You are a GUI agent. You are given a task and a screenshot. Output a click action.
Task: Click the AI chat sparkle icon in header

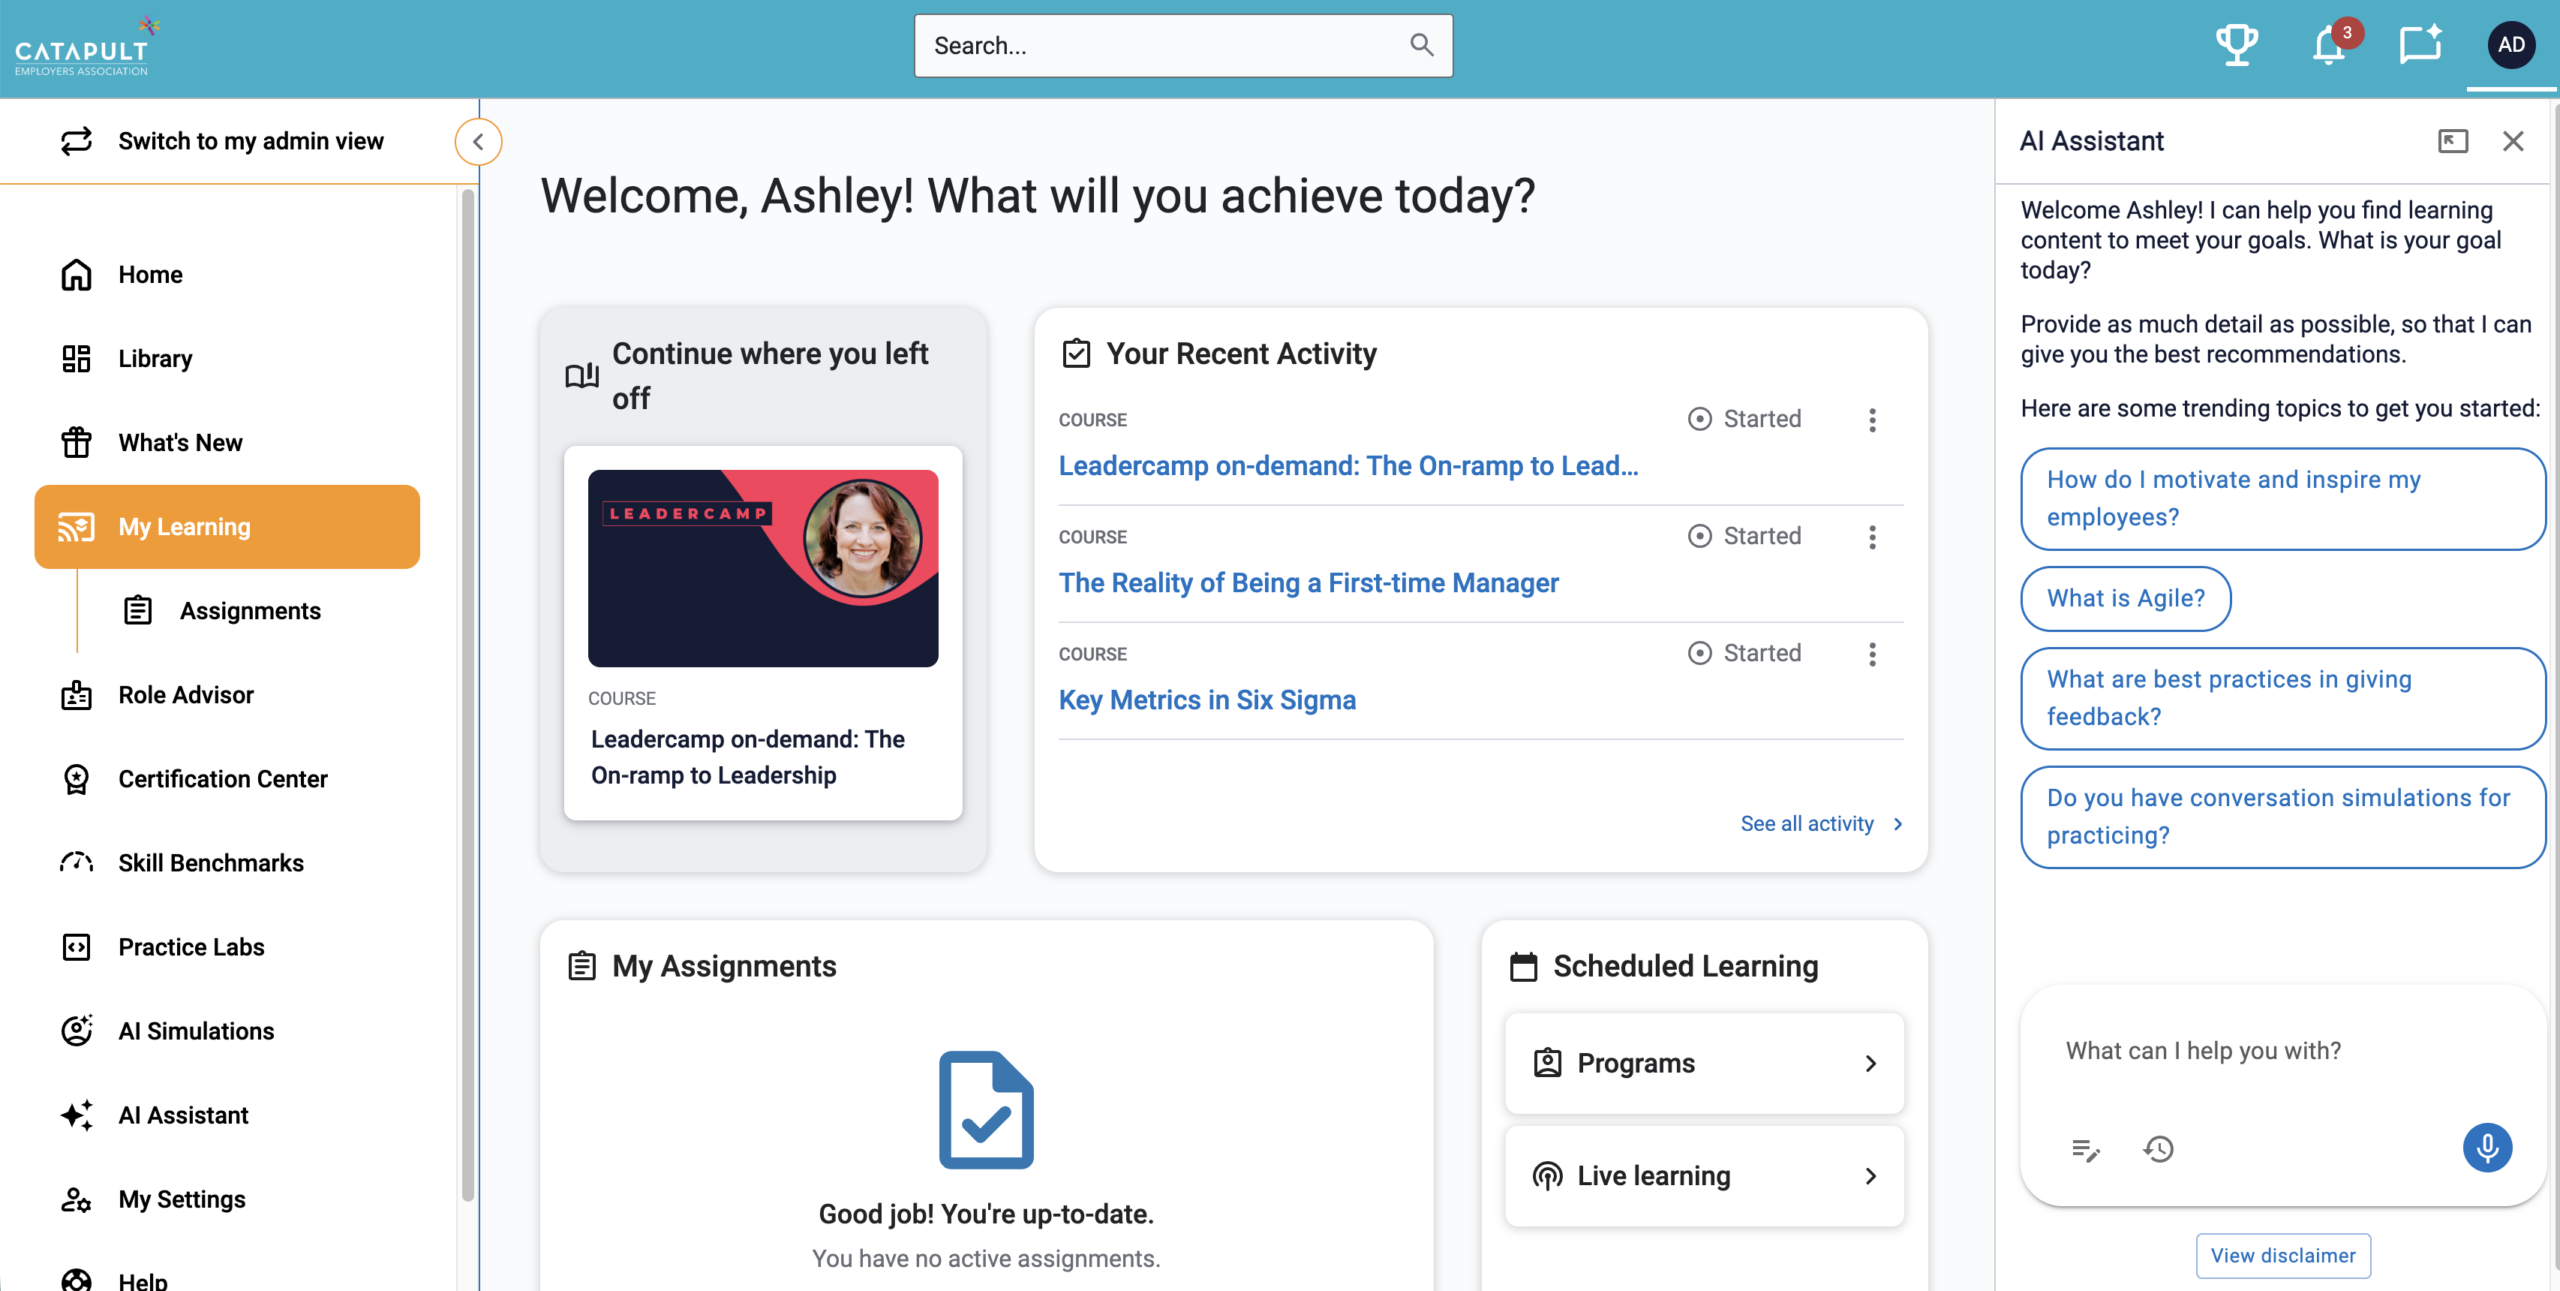click(2420, 45)
